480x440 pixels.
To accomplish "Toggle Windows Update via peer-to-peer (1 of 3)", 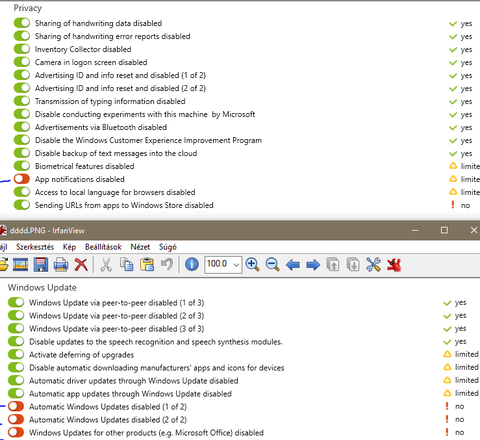I will pyautogui.click(x=16, y=302).
